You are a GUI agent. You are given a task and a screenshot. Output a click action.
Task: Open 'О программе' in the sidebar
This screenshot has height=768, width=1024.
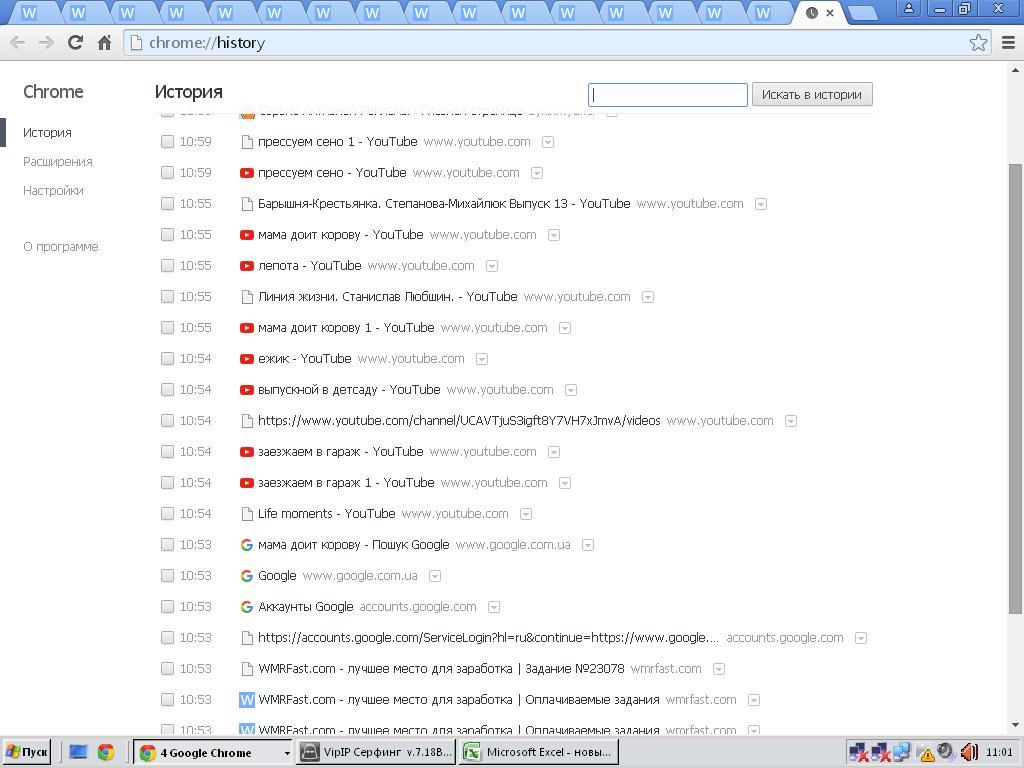tap(61, 247)
